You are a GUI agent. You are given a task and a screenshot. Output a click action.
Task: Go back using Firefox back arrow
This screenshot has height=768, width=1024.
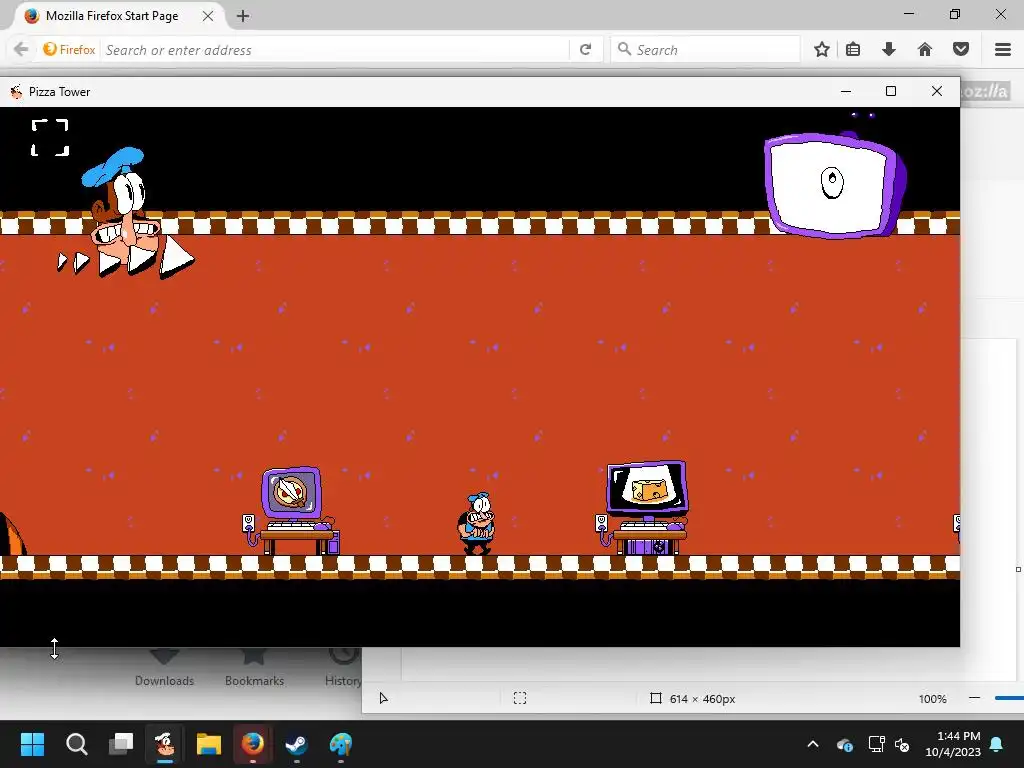tap(21, 50)
